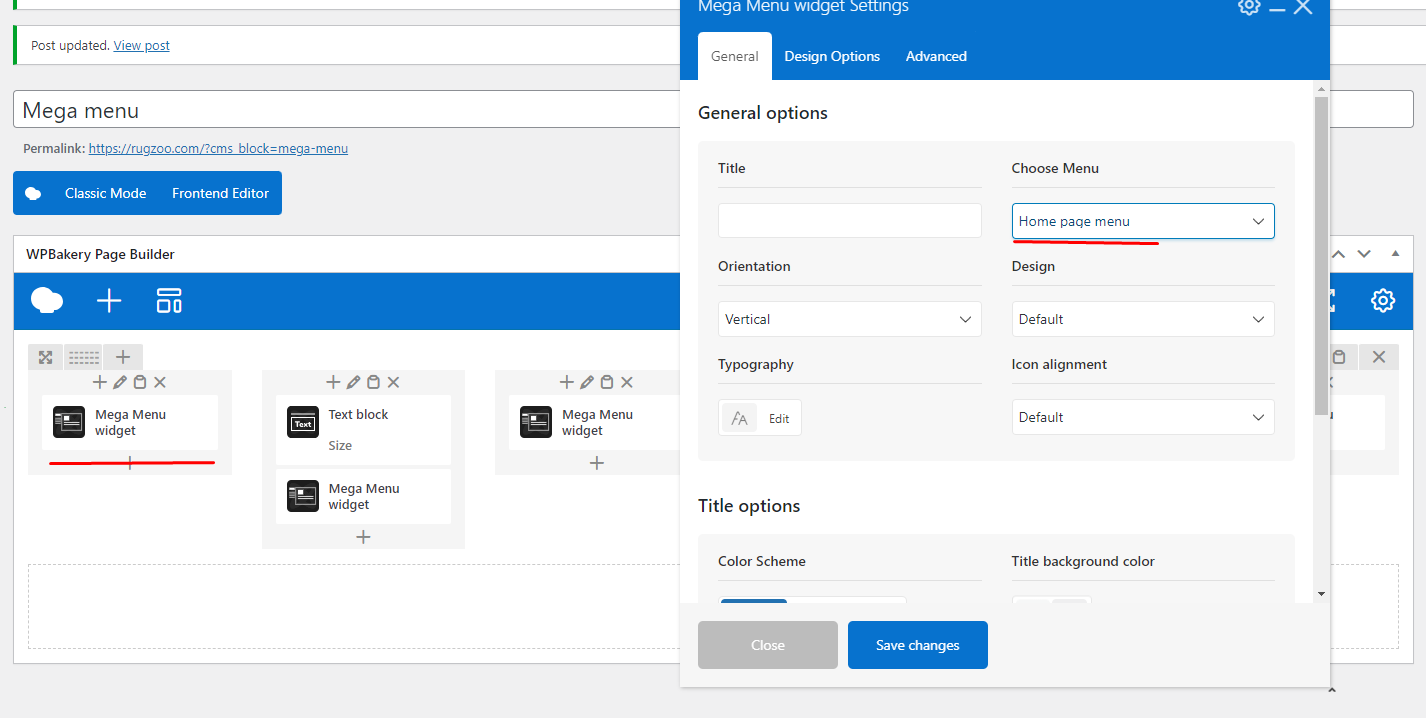Click the 'Title background color' label
The width and height of the screenshot is (1426, 718).
pos(1083,561)
